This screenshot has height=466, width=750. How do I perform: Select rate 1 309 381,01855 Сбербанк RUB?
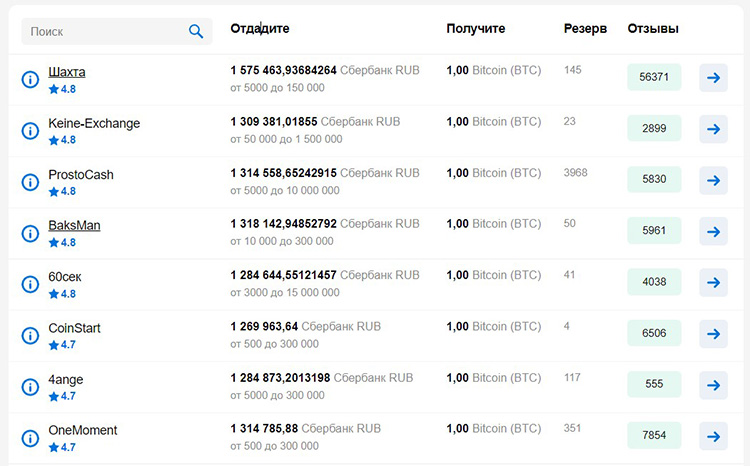(x=315, y=122)
